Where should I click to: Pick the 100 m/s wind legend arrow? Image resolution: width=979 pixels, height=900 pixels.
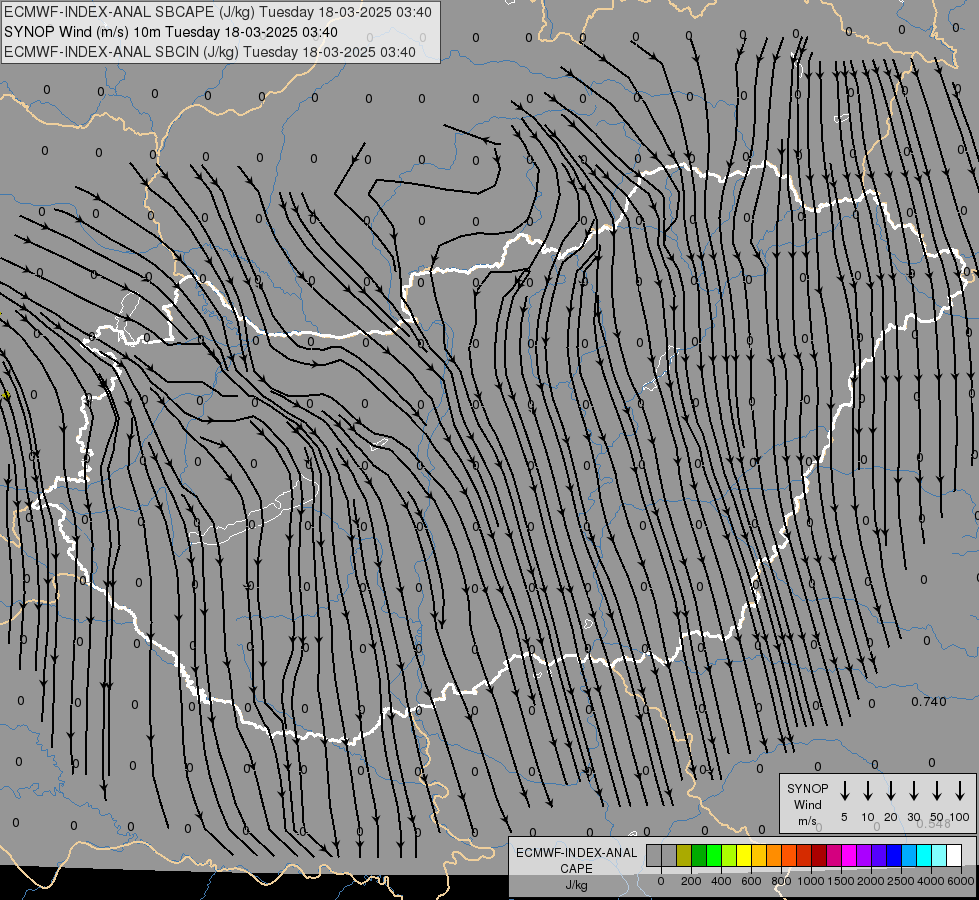[960, 790]
